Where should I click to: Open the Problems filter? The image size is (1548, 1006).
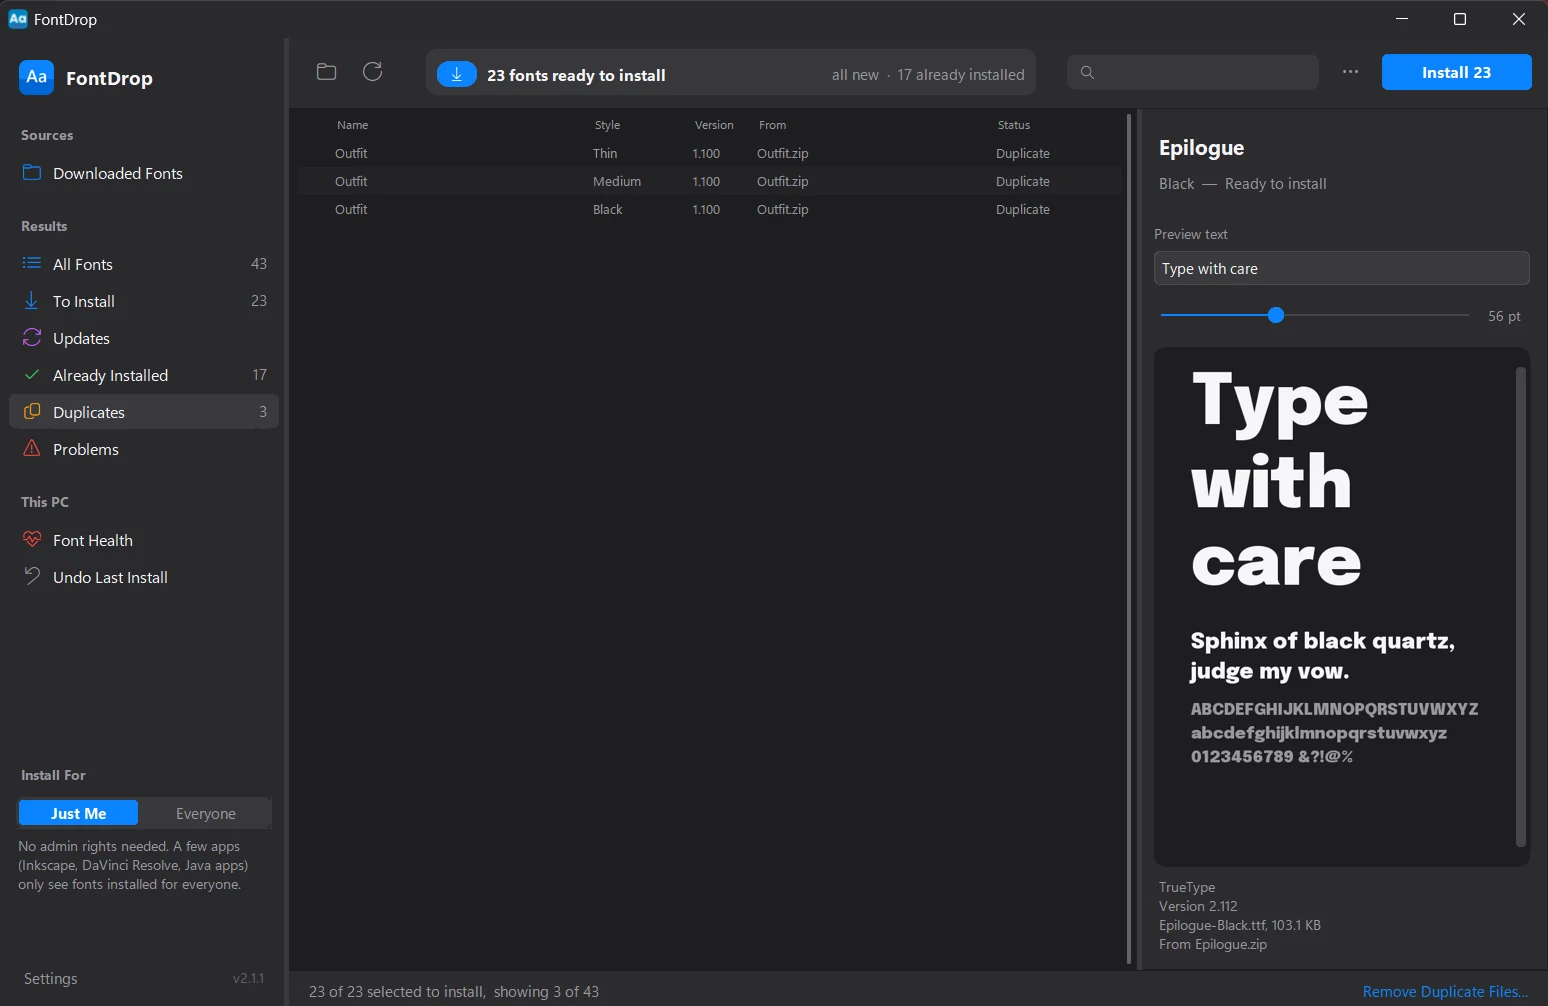[143, 449]
